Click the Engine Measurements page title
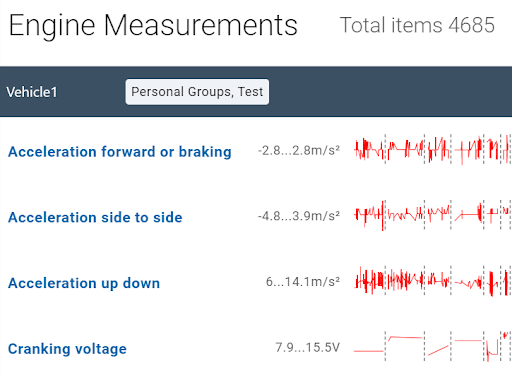Image resolution: width=512 pixels, height=380 pixels. click(153, 26)
